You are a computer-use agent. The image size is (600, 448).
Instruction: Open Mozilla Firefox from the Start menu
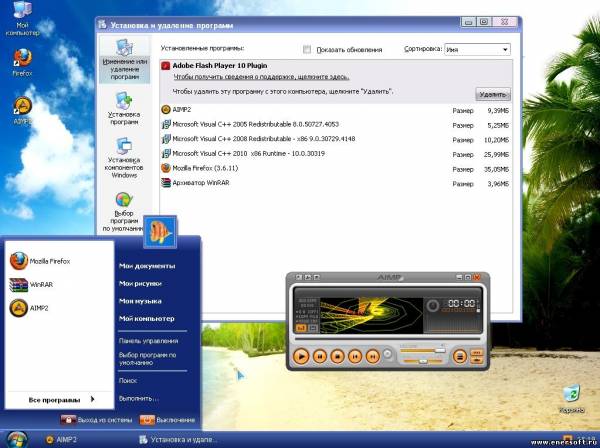[40, 261]
